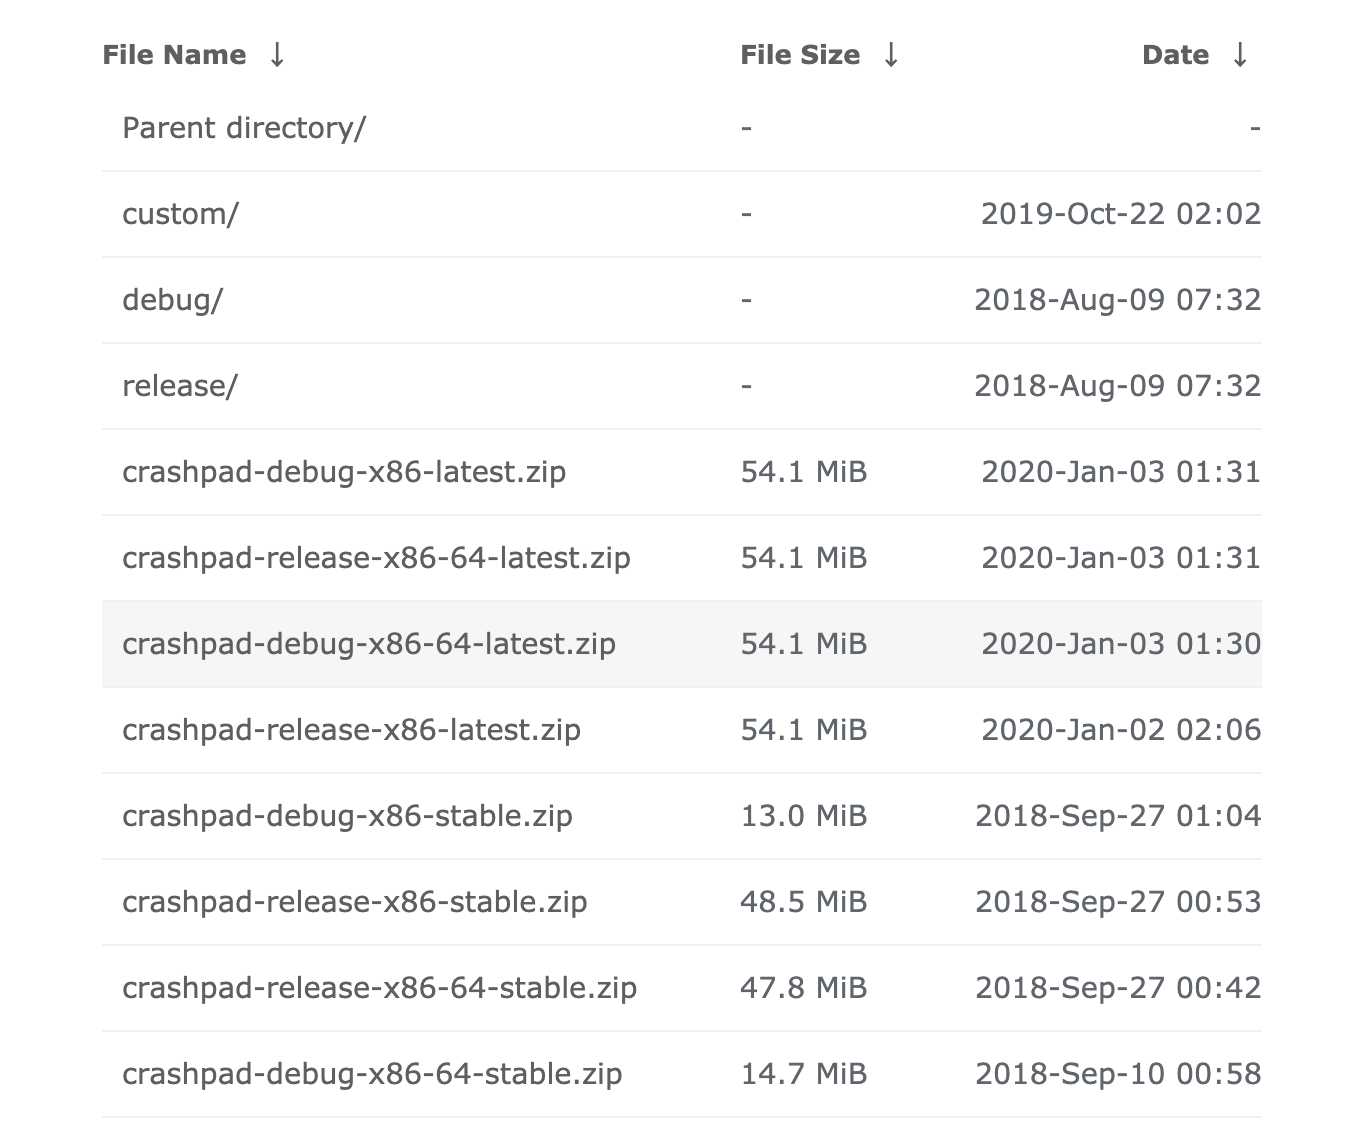Download crashpad-release-x86-64-stable.zip

click(380, 988)
